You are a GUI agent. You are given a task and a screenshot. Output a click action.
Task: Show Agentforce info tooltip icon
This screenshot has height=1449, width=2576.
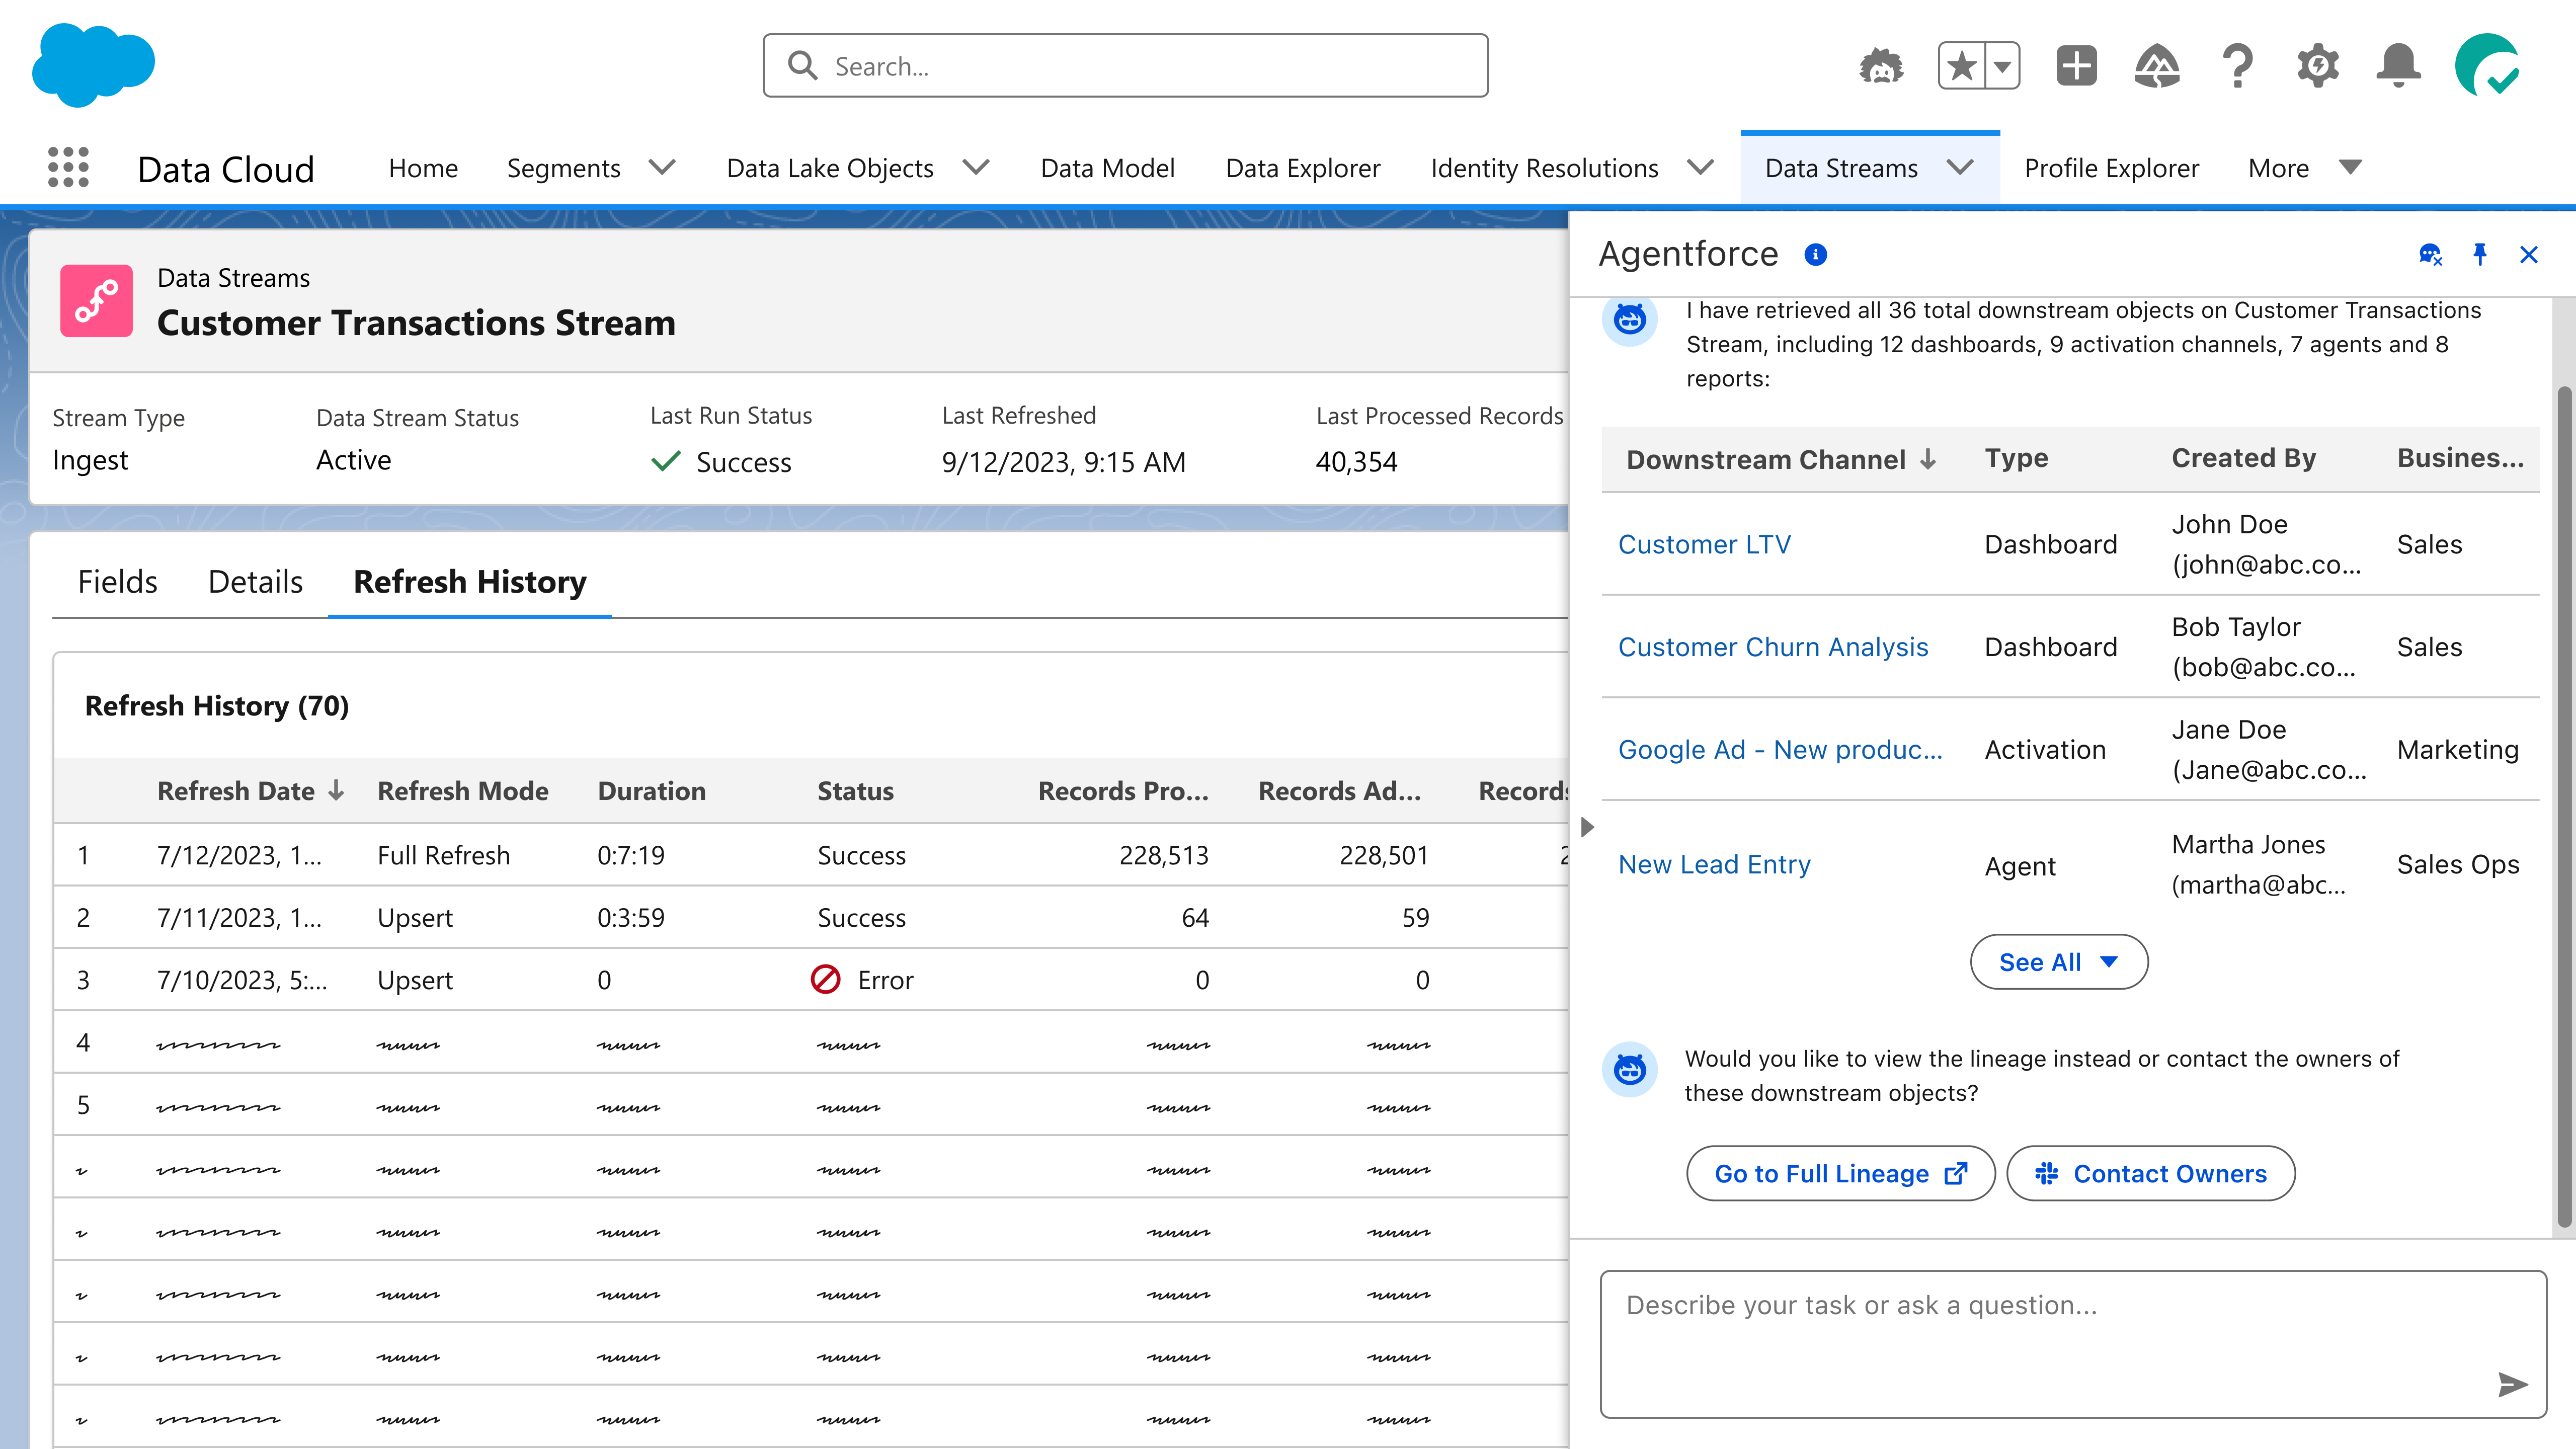(1816, 254)
